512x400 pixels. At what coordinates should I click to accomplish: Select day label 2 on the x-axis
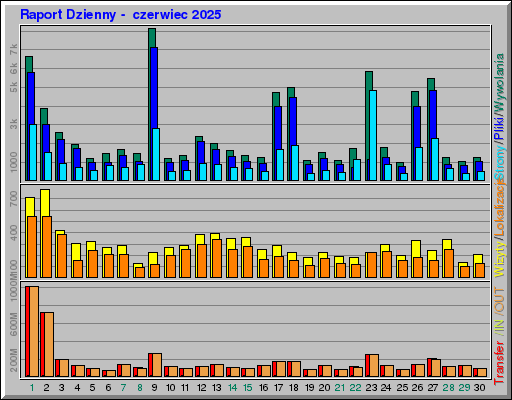point(46,388)
